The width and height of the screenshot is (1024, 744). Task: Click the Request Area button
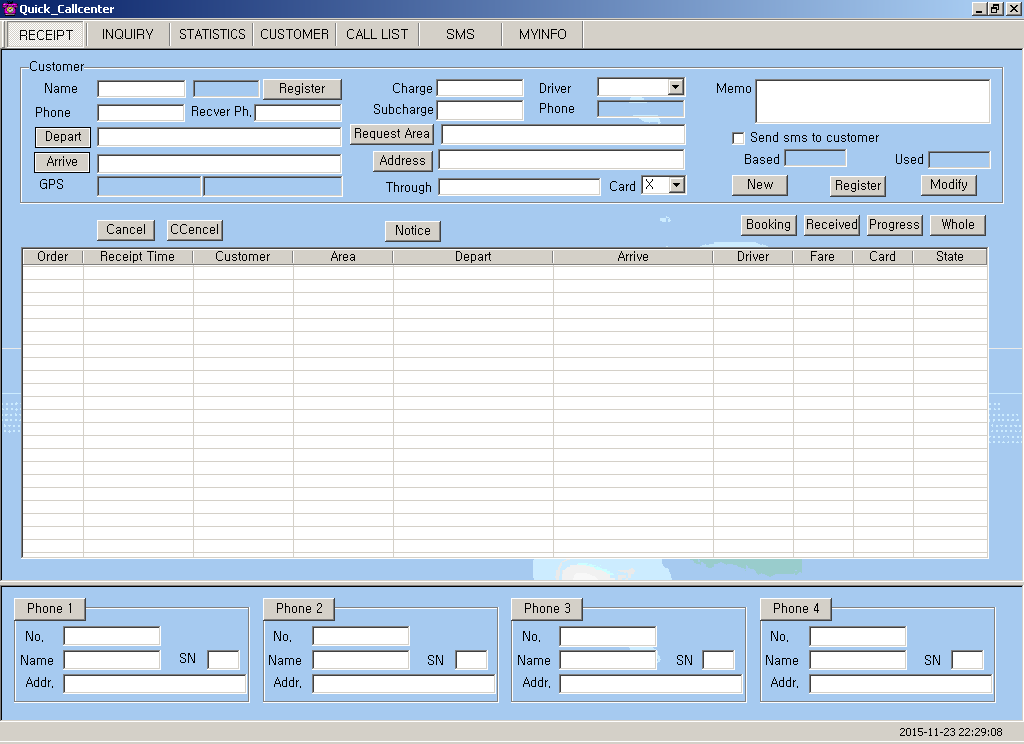click(x=392, y=134)
